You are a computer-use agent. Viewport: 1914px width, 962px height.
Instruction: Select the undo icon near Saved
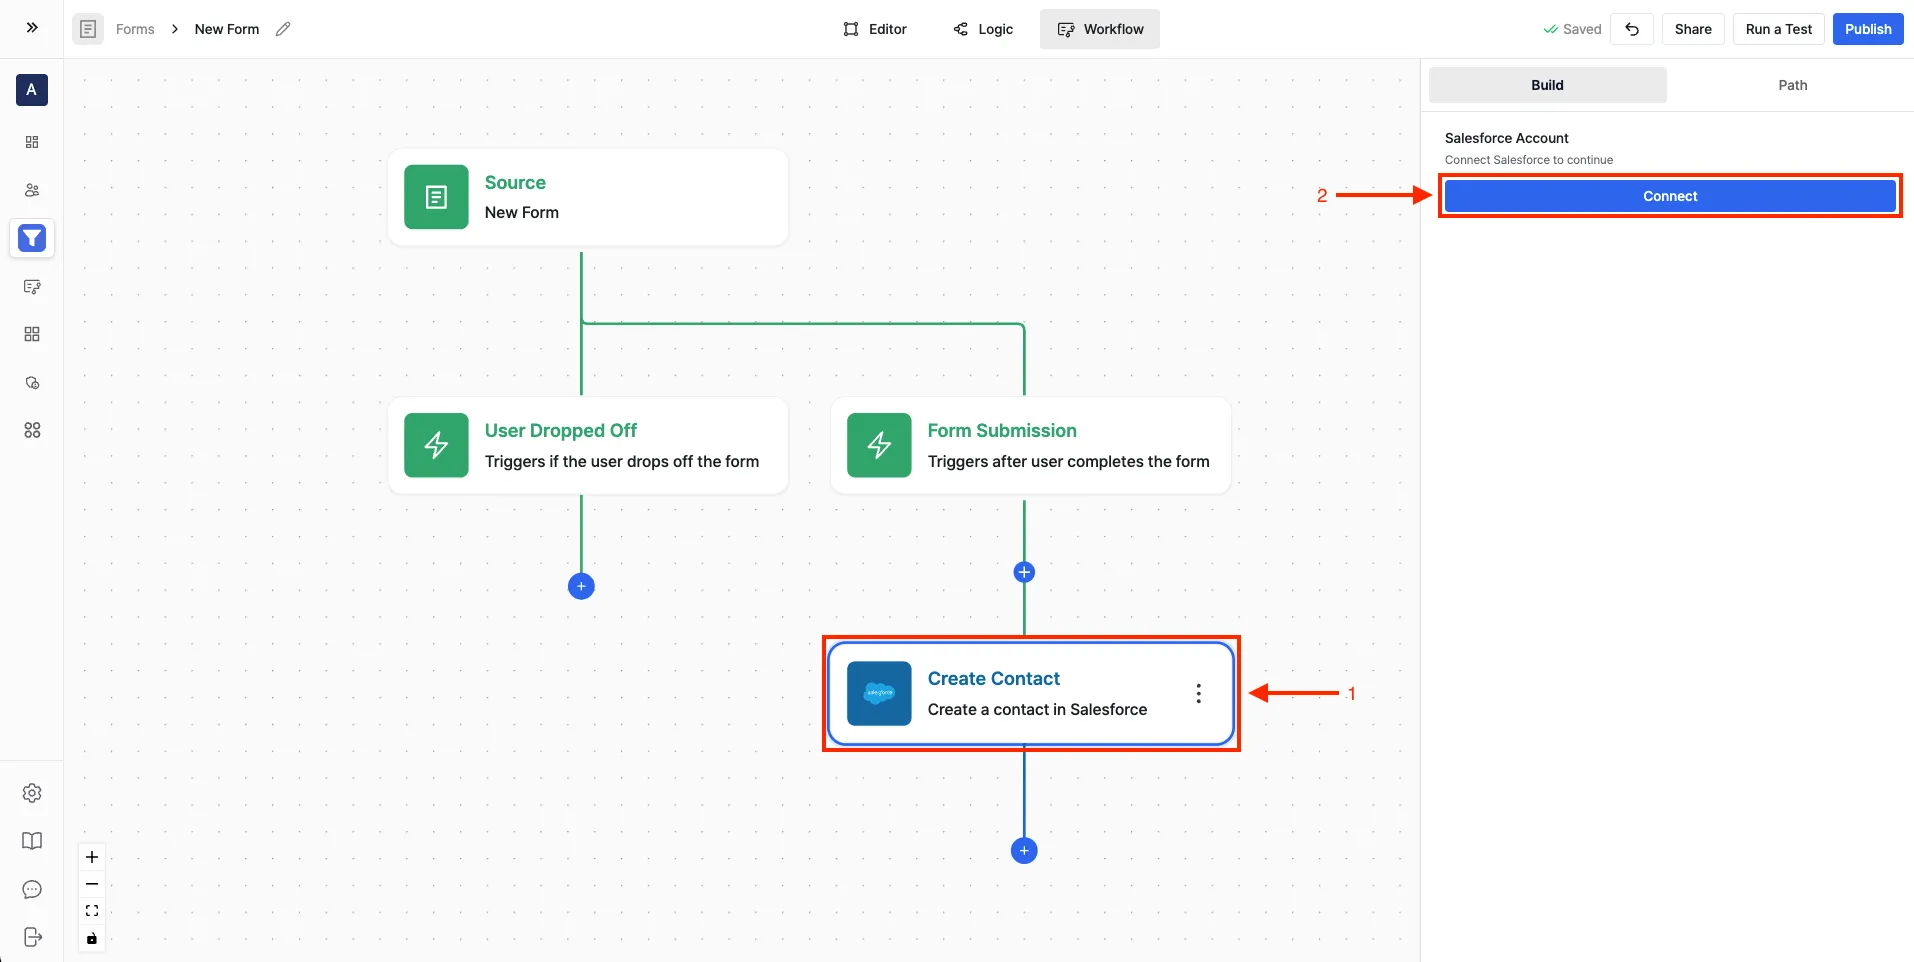tap(1632, 29)
